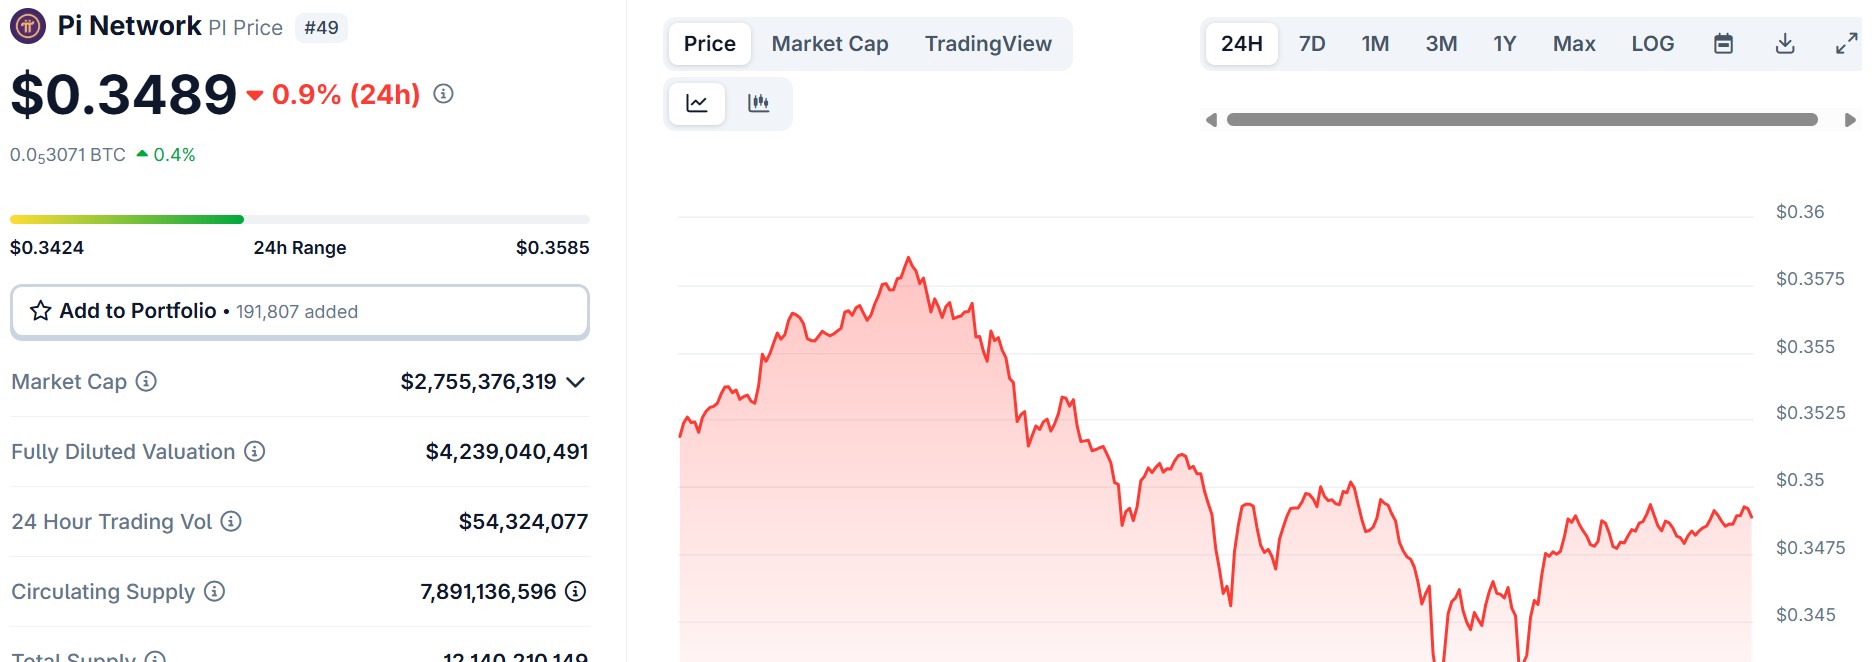Toggle the LOG scale option
This screenshot has width=1872, height=662.
[x=1652, y=44]
